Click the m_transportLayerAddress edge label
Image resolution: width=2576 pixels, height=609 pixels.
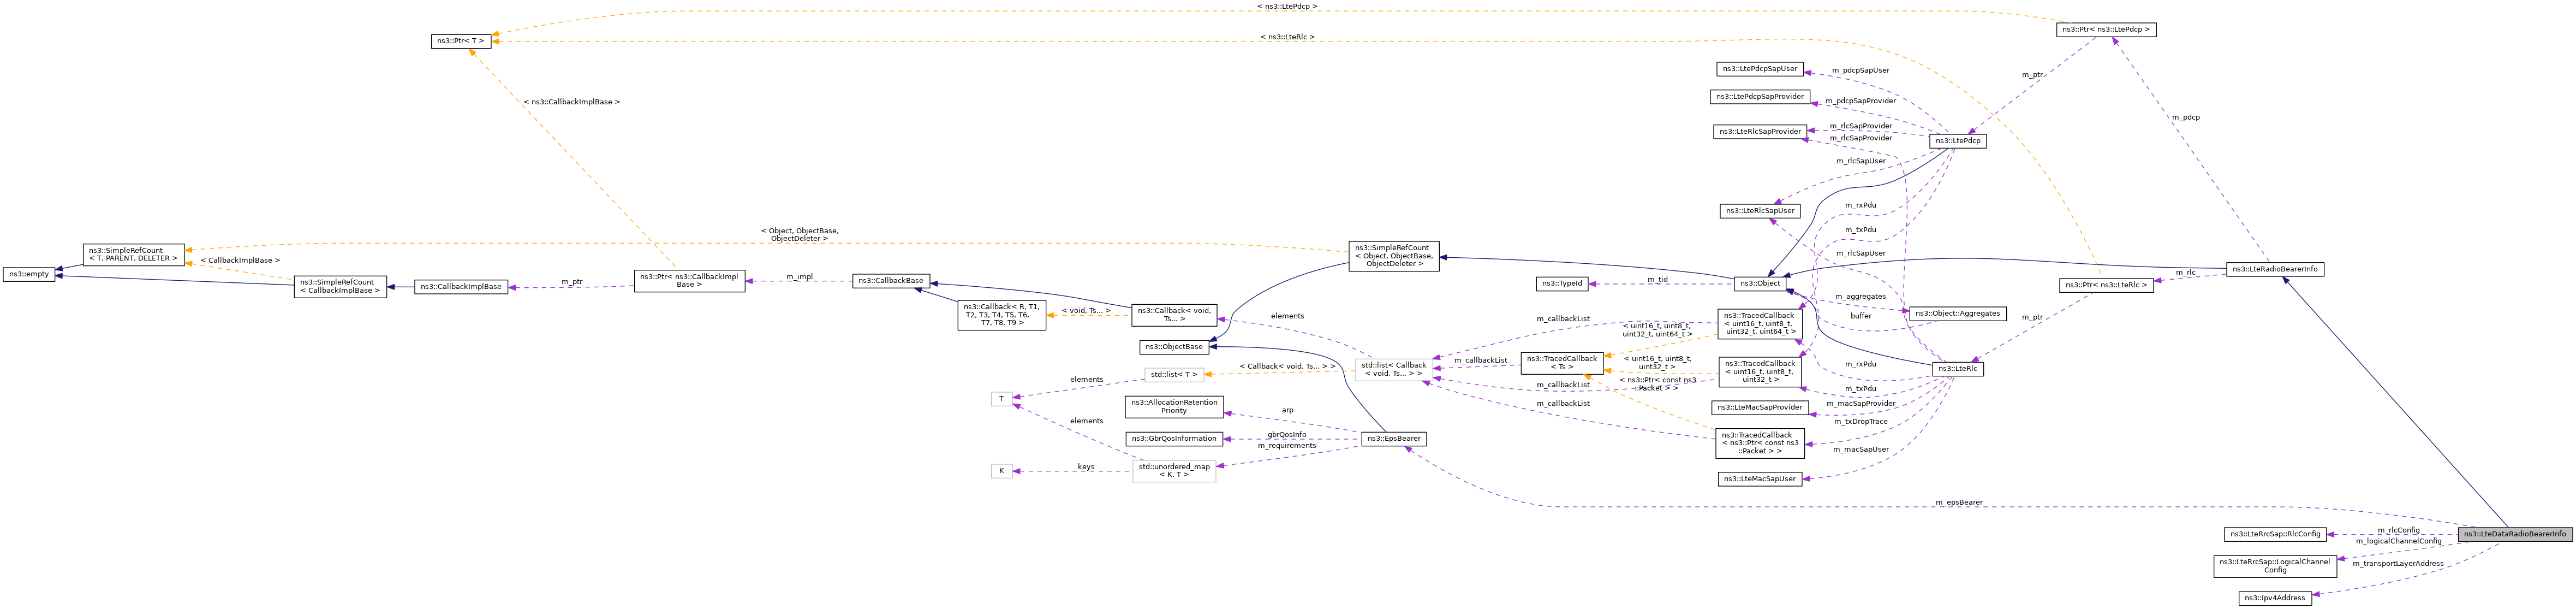[2397, 564]
